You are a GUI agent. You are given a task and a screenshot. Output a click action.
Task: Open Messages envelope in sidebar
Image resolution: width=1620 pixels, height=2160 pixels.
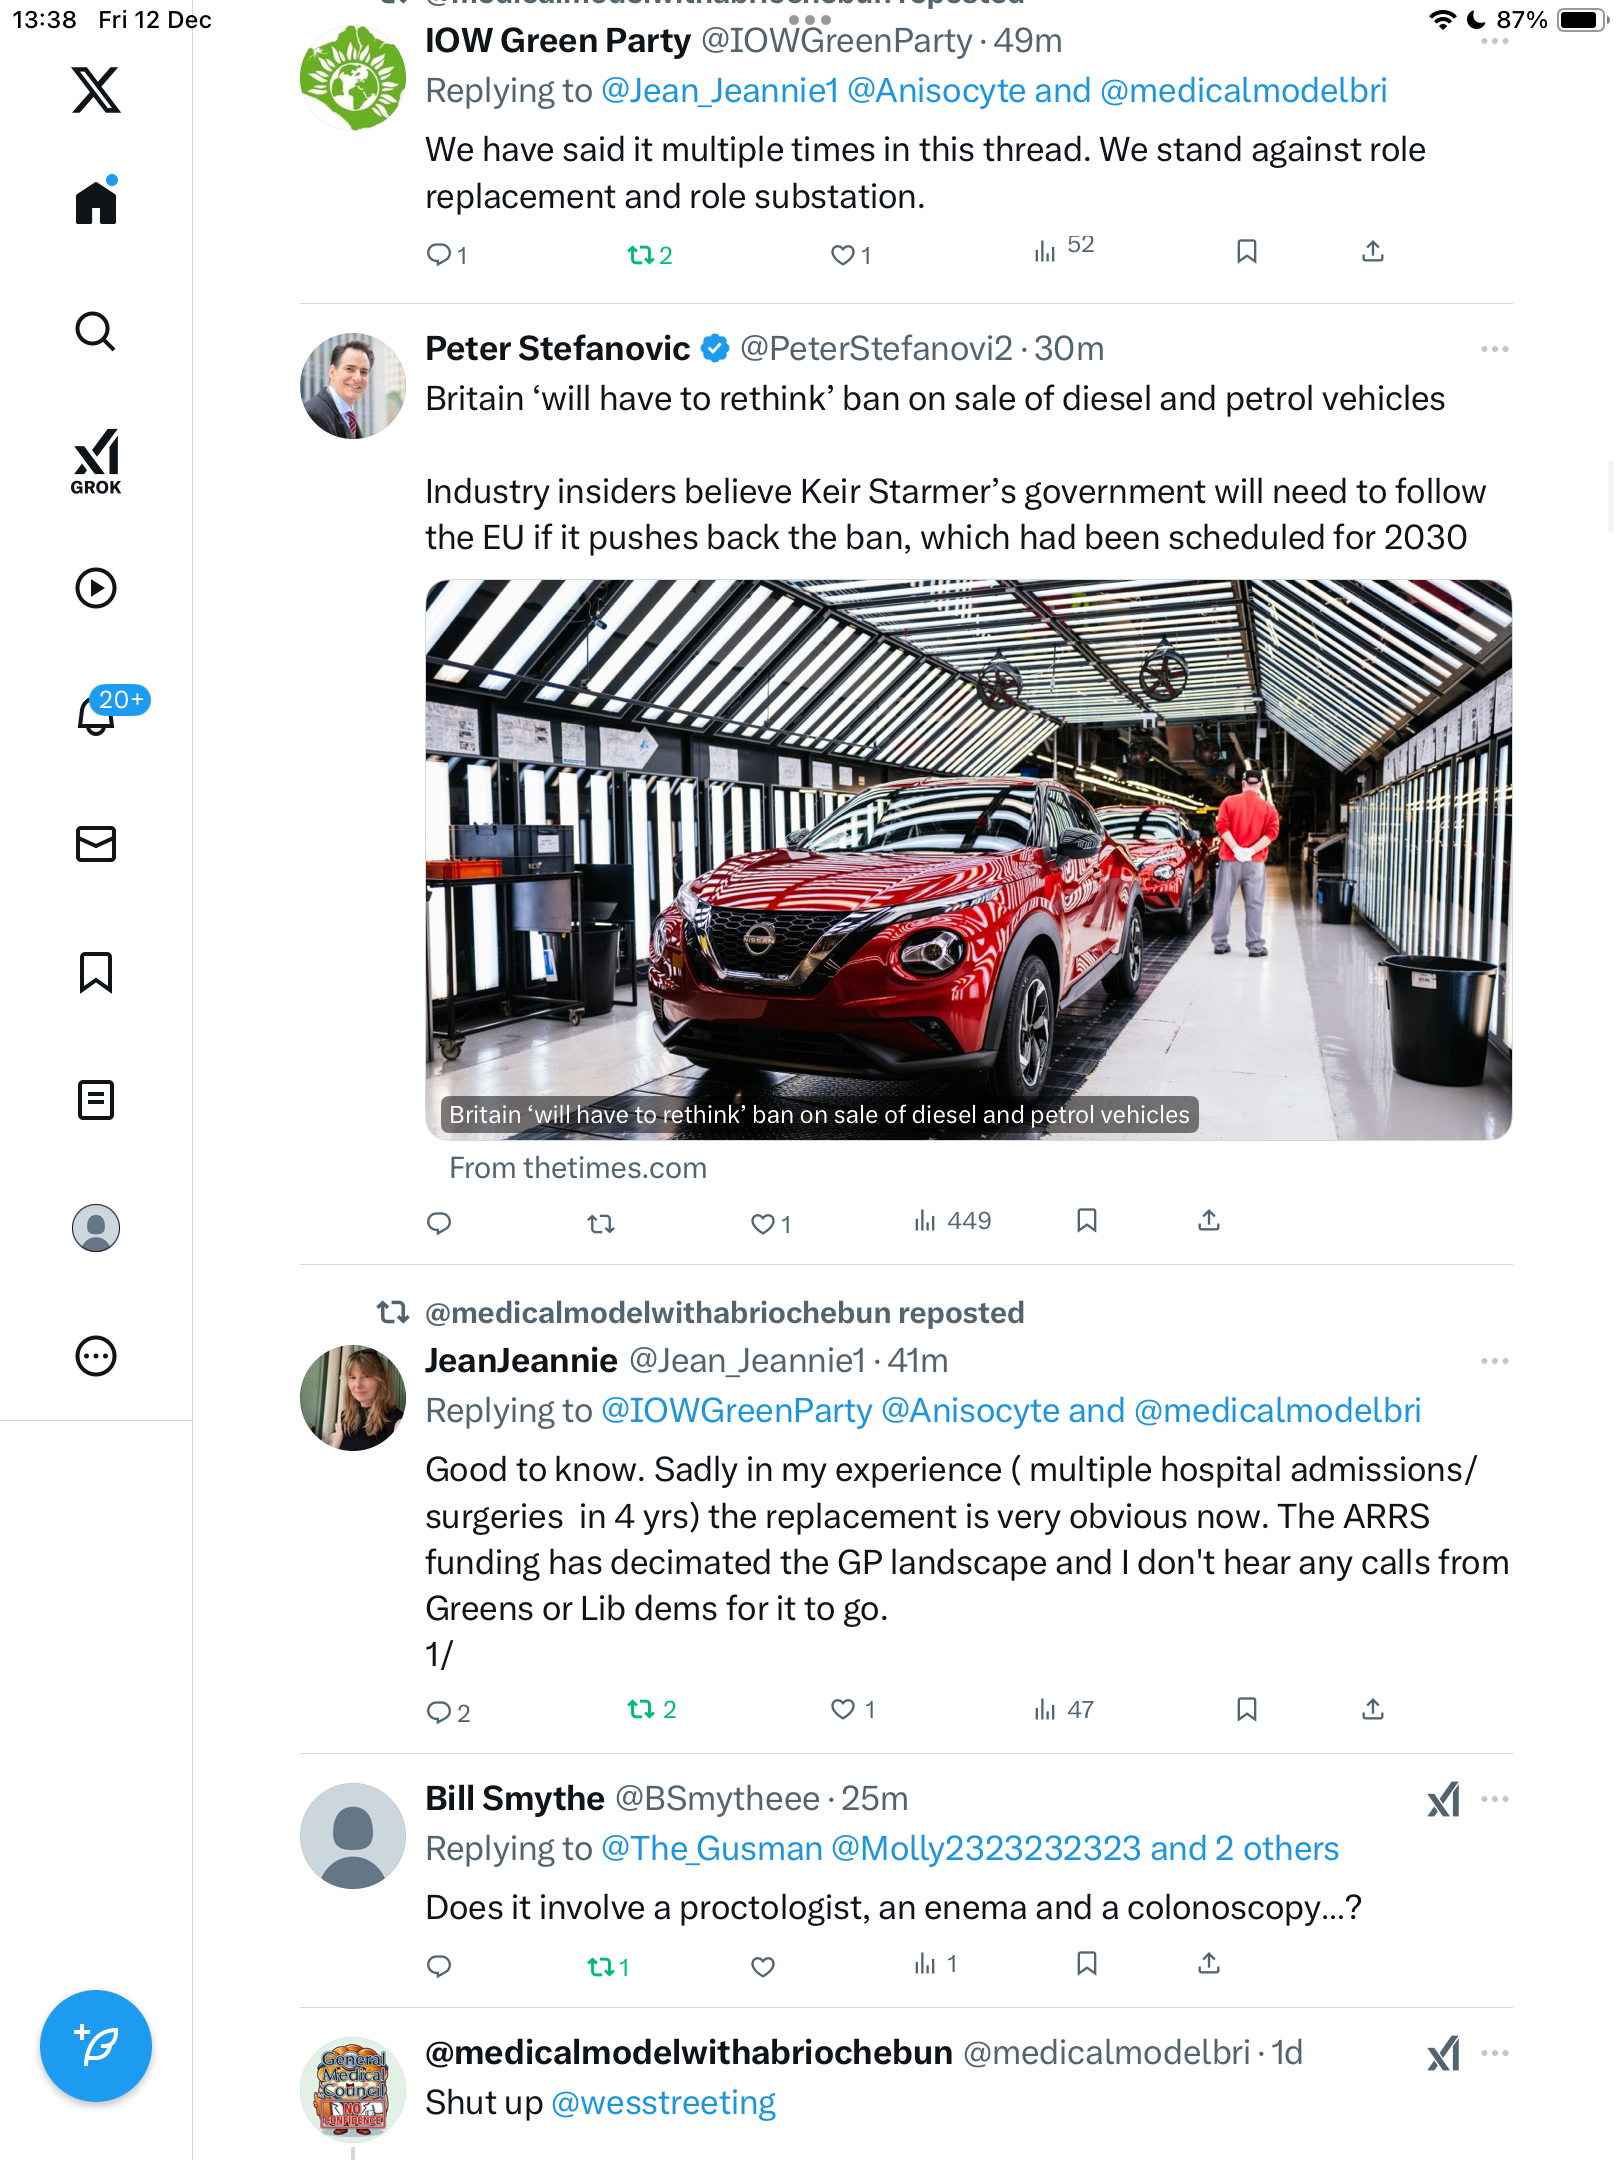[96, 844]
